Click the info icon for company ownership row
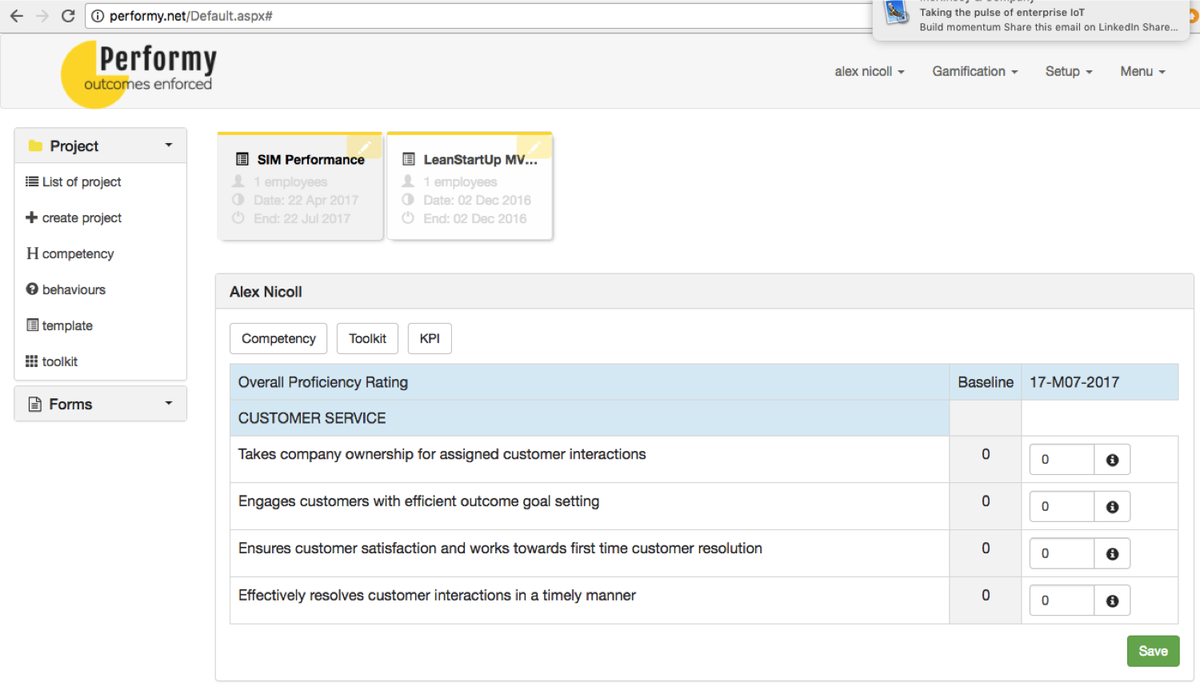The height and width of the screenshot is (690, 1200). coord(1112,460)
